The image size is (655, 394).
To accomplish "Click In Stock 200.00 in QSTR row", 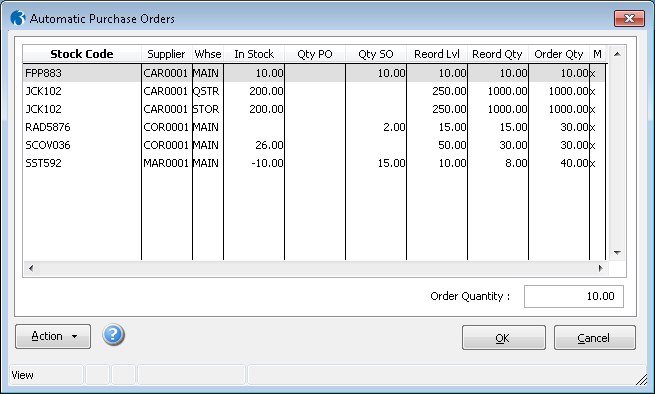I will click(267, 91).
